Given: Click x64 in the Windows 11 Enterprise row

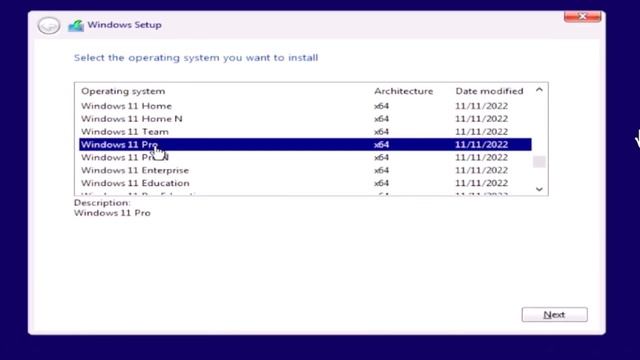Looking at the screenshot, I should pyautogui.click(x=381, y=170).
